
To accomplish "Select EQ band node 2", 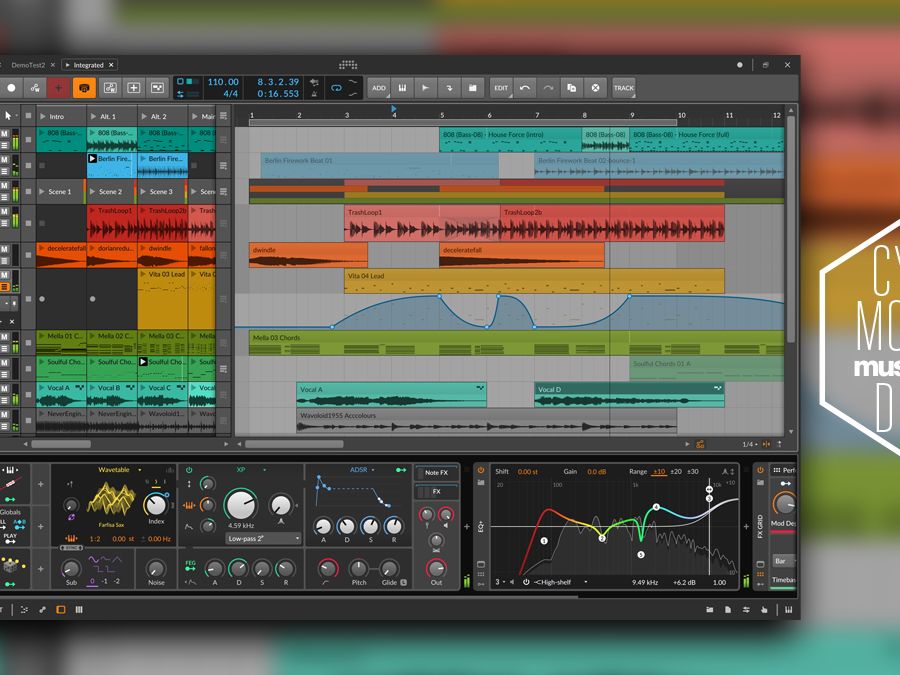I will point(602,538).
